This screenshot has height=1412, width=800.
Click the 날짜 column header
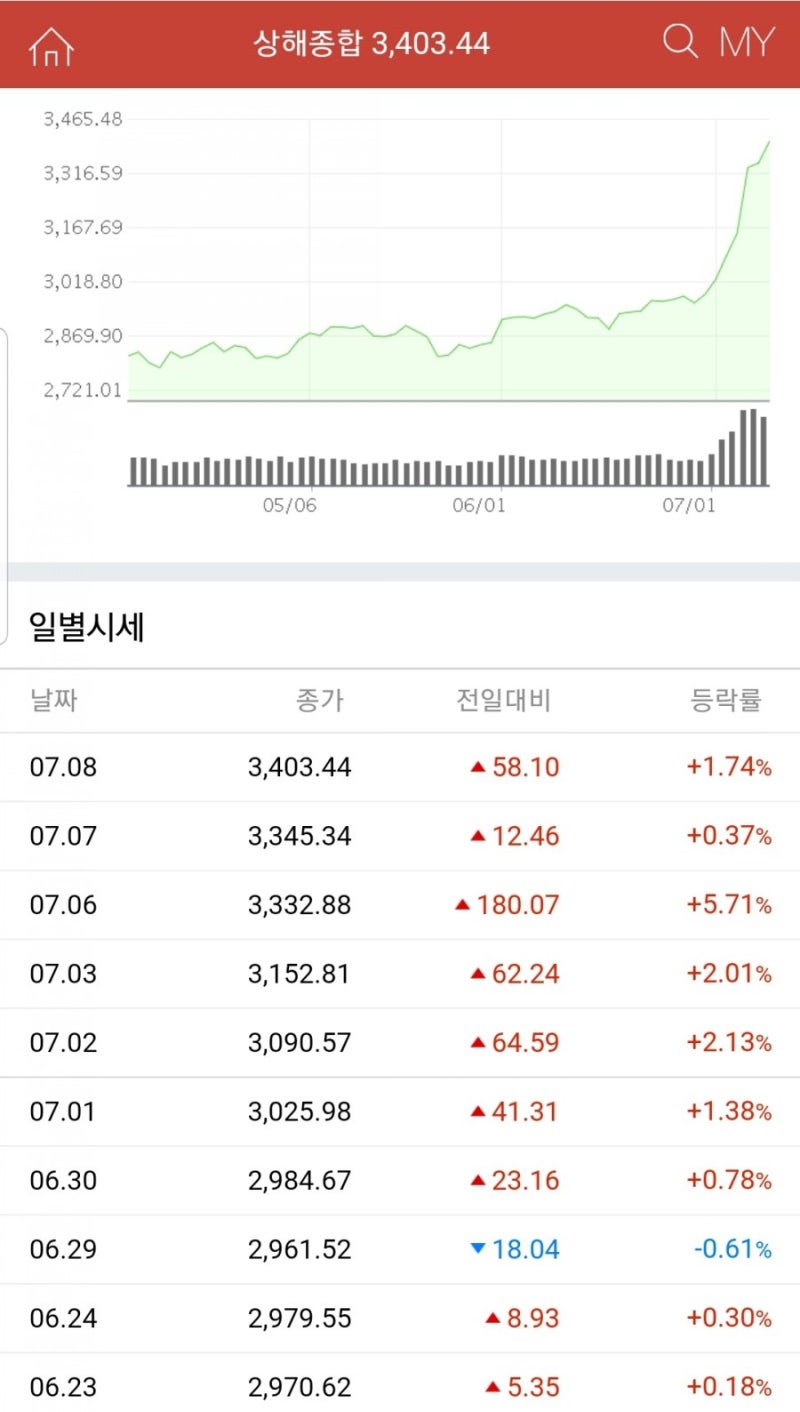(x=54, y=701)
